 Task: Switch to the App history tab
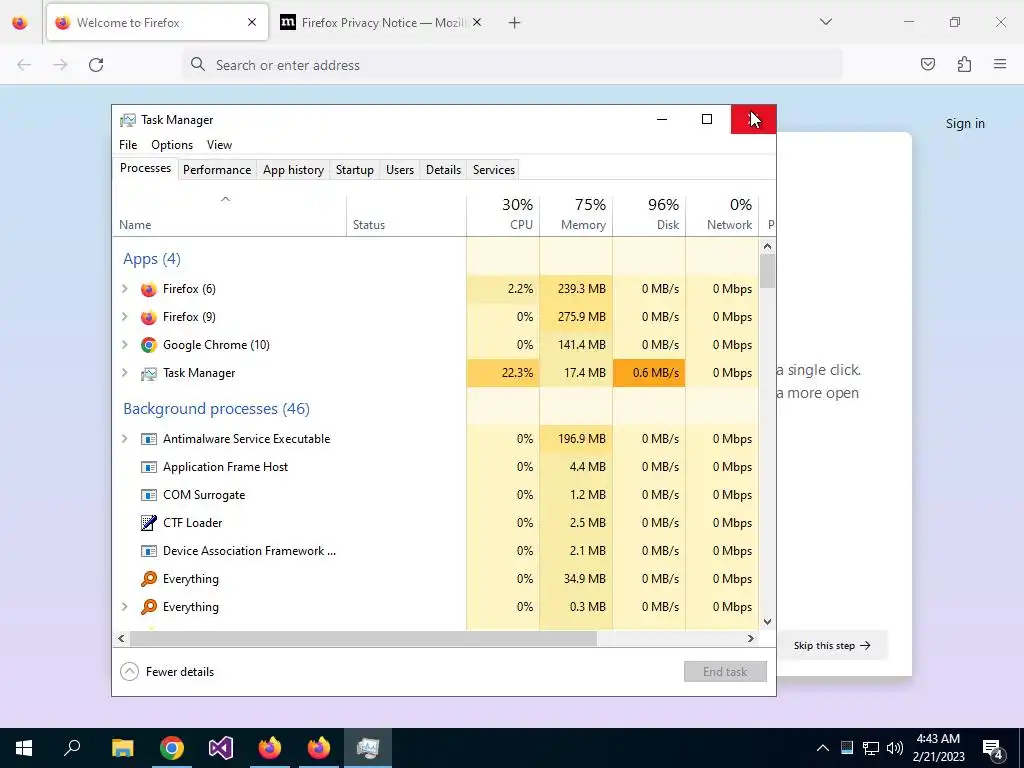click(x=293, y=170)
